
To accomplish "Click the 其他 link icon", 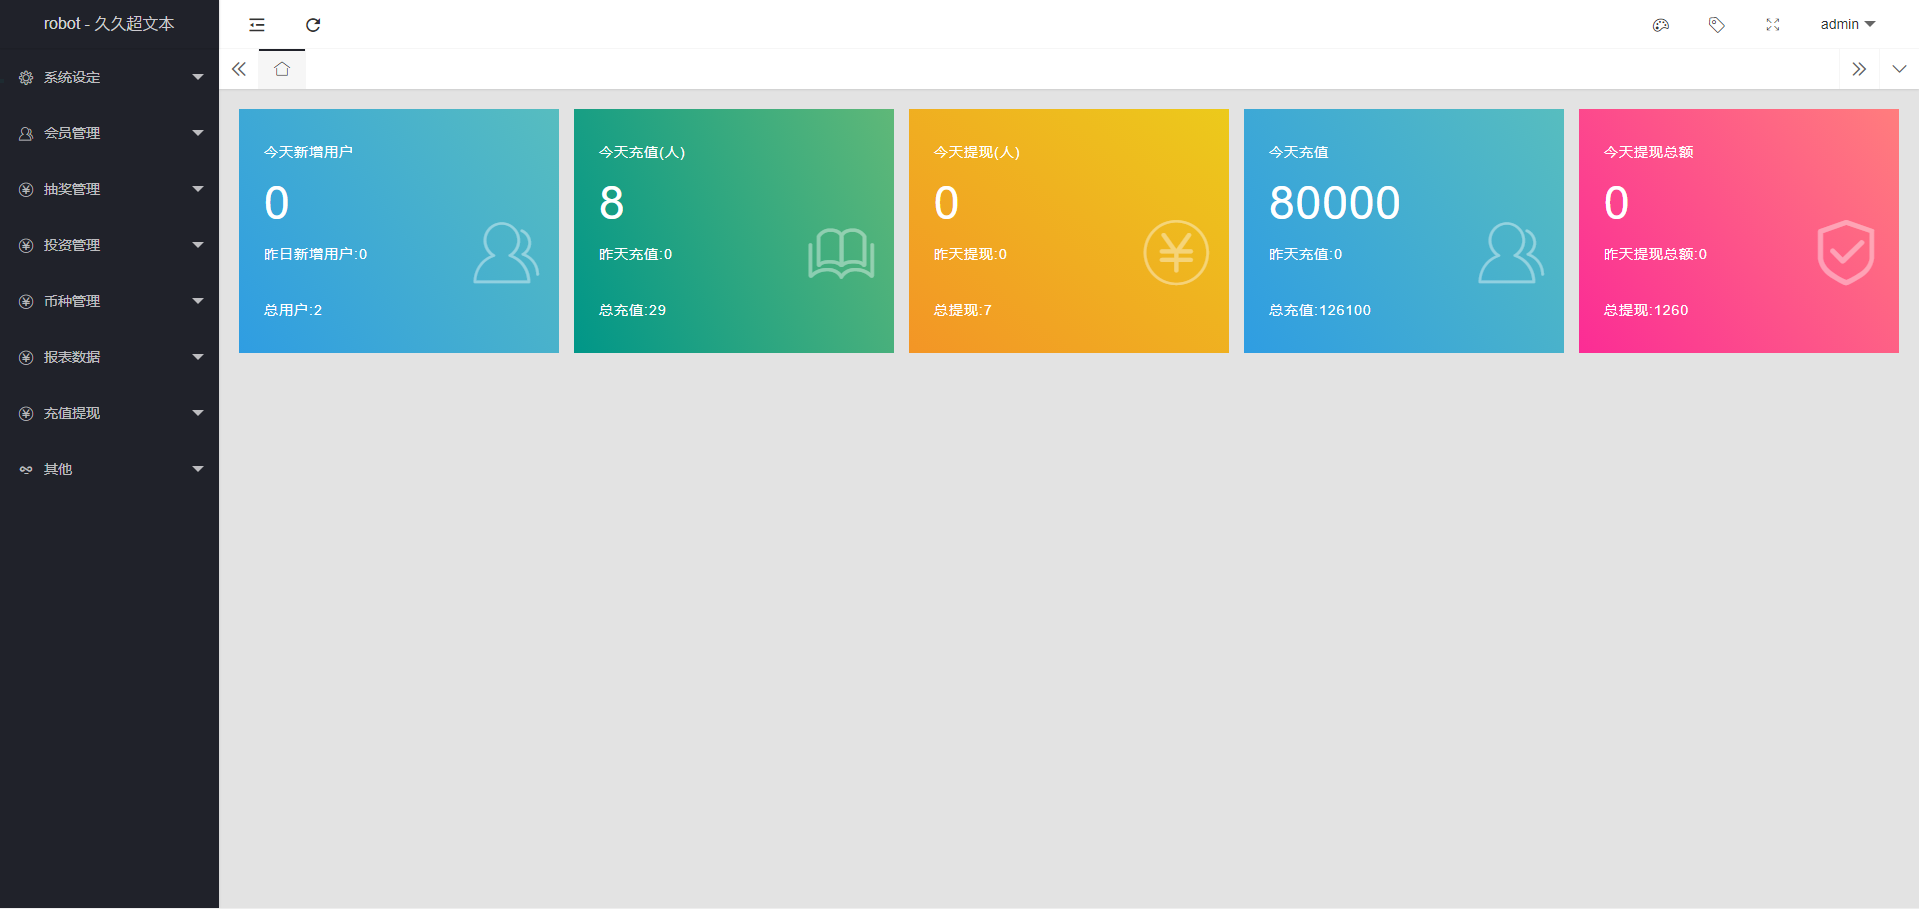I will tap(26, 469).
